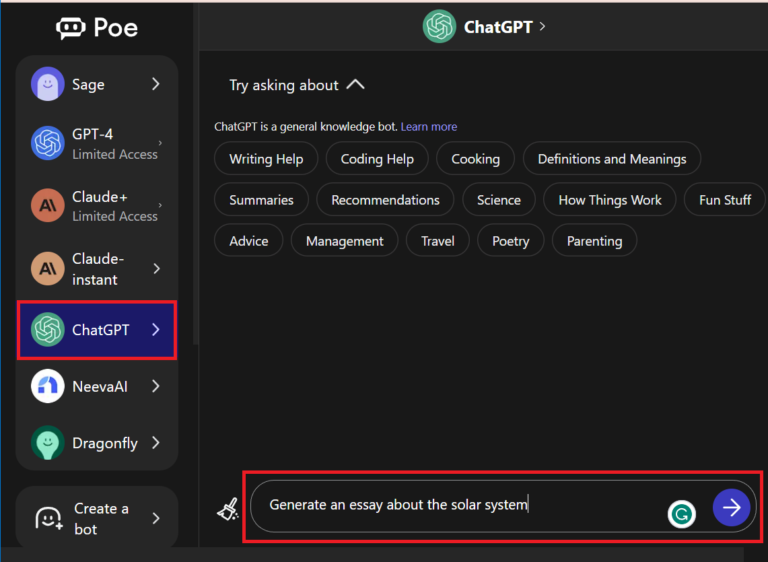Select the Advice suggestion
This screenshot has width=768, height=562.
coord(248,241)
